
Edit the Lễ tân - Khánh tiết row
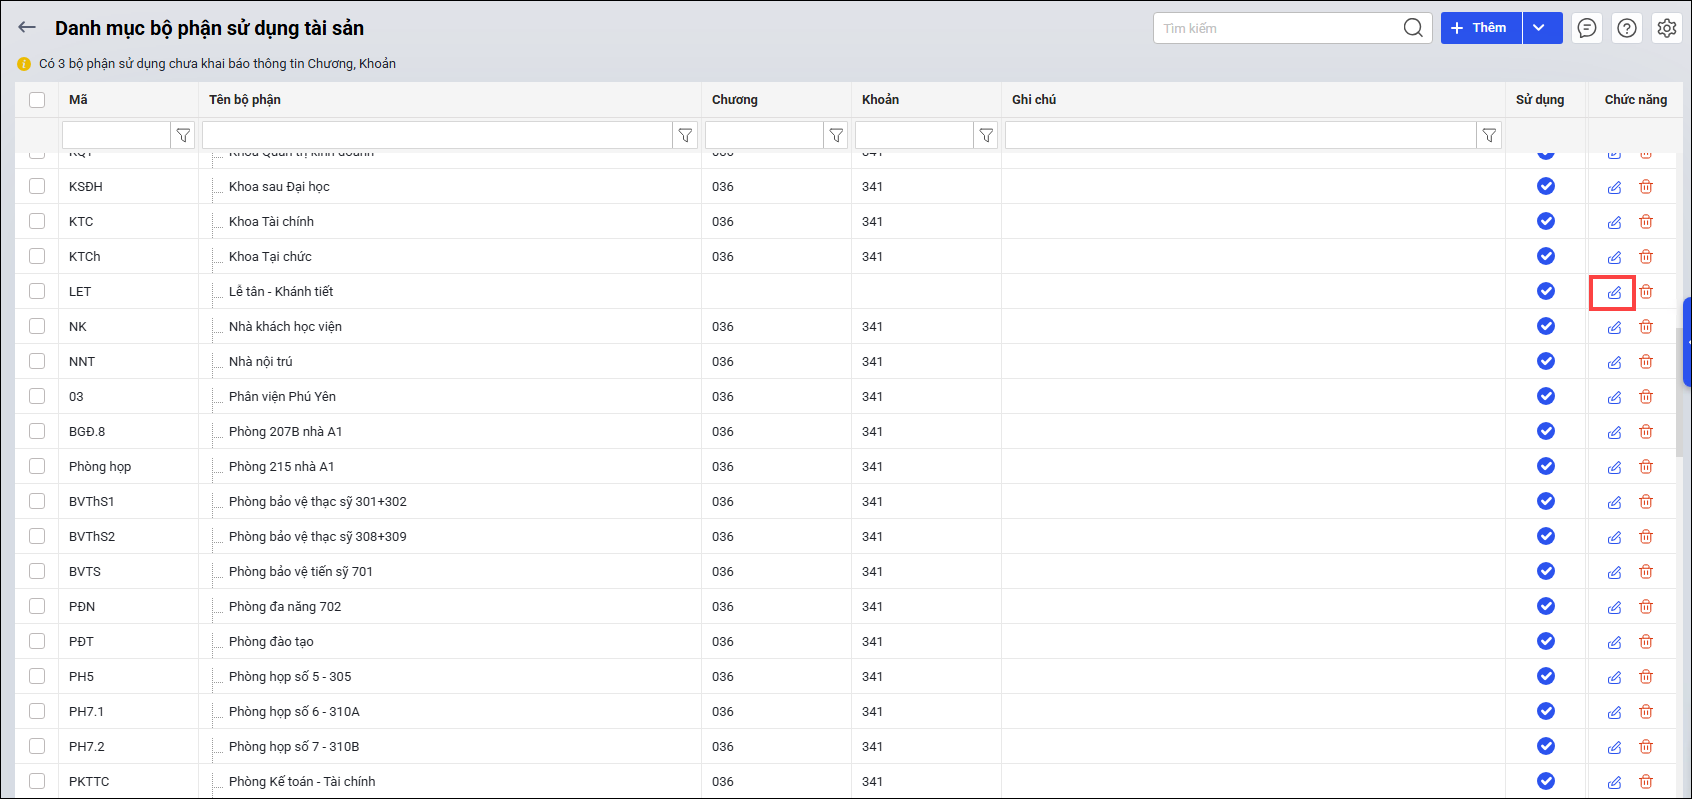point(1614,292)
